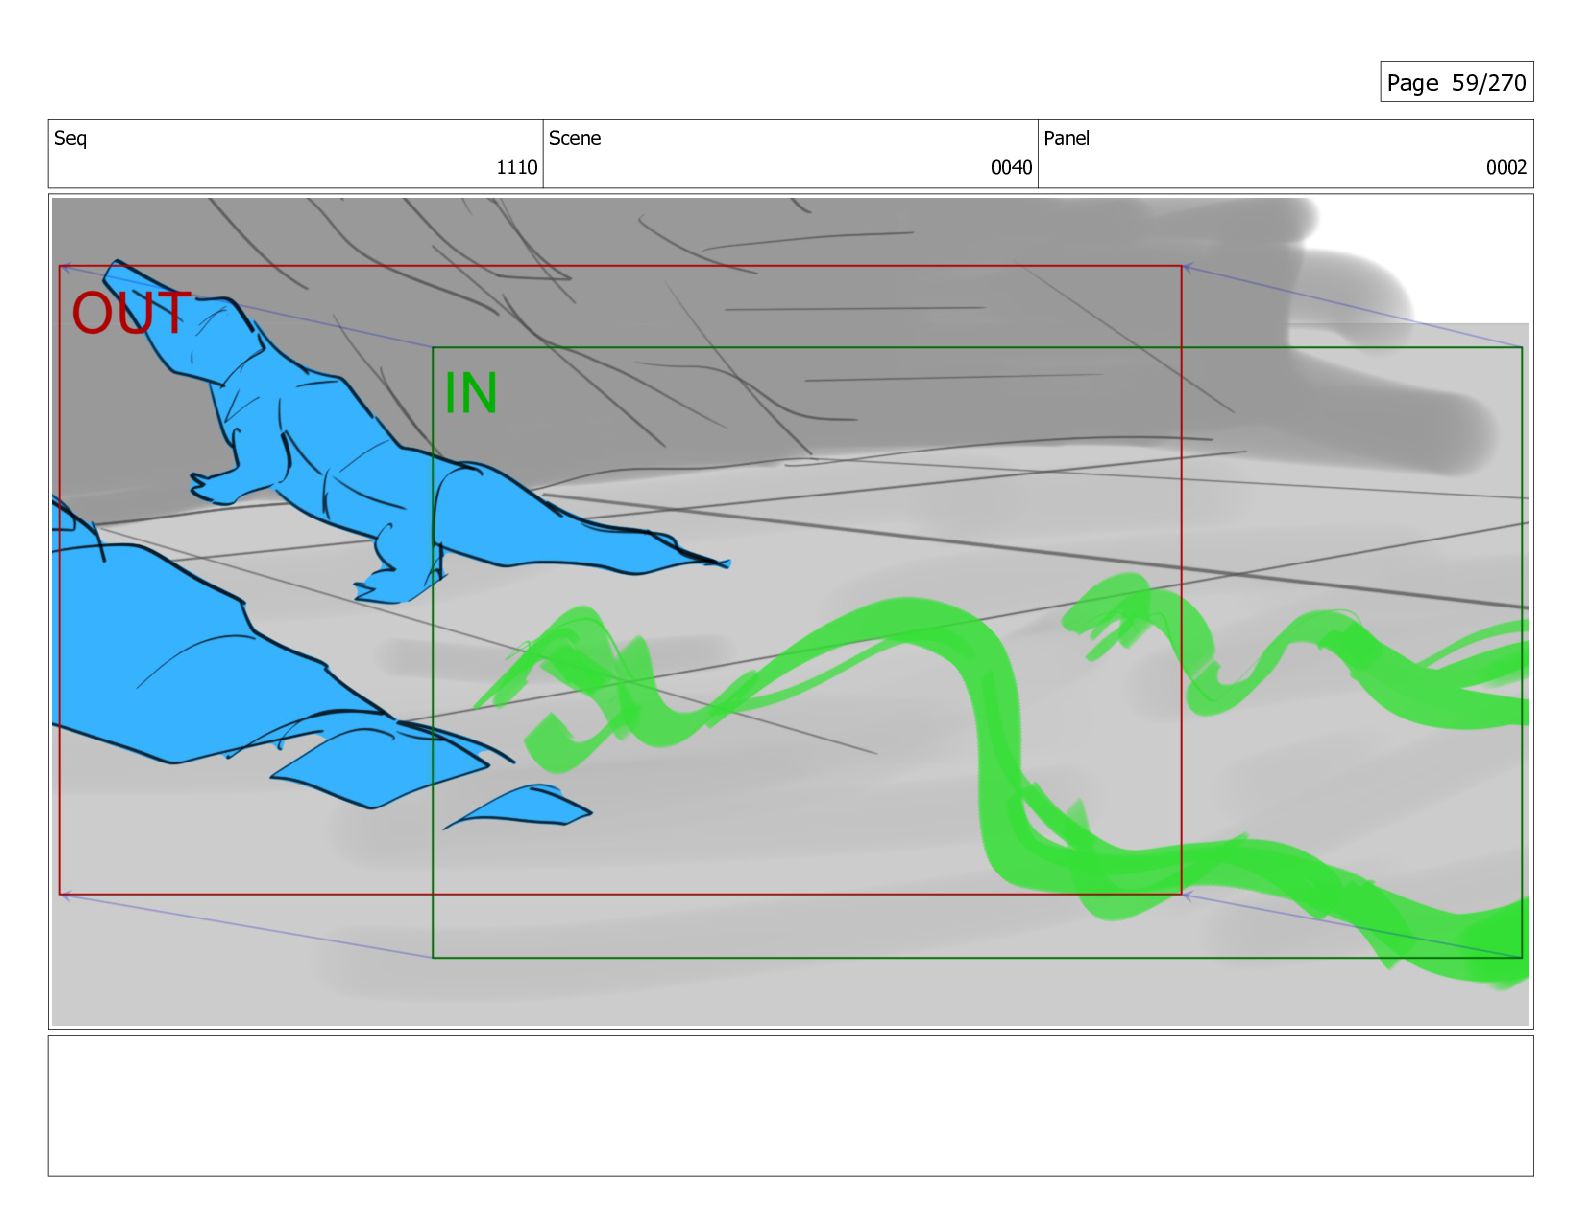Click the Seq header label
This screenshot has width=1584, height=1224.
[x=70, y=138]
